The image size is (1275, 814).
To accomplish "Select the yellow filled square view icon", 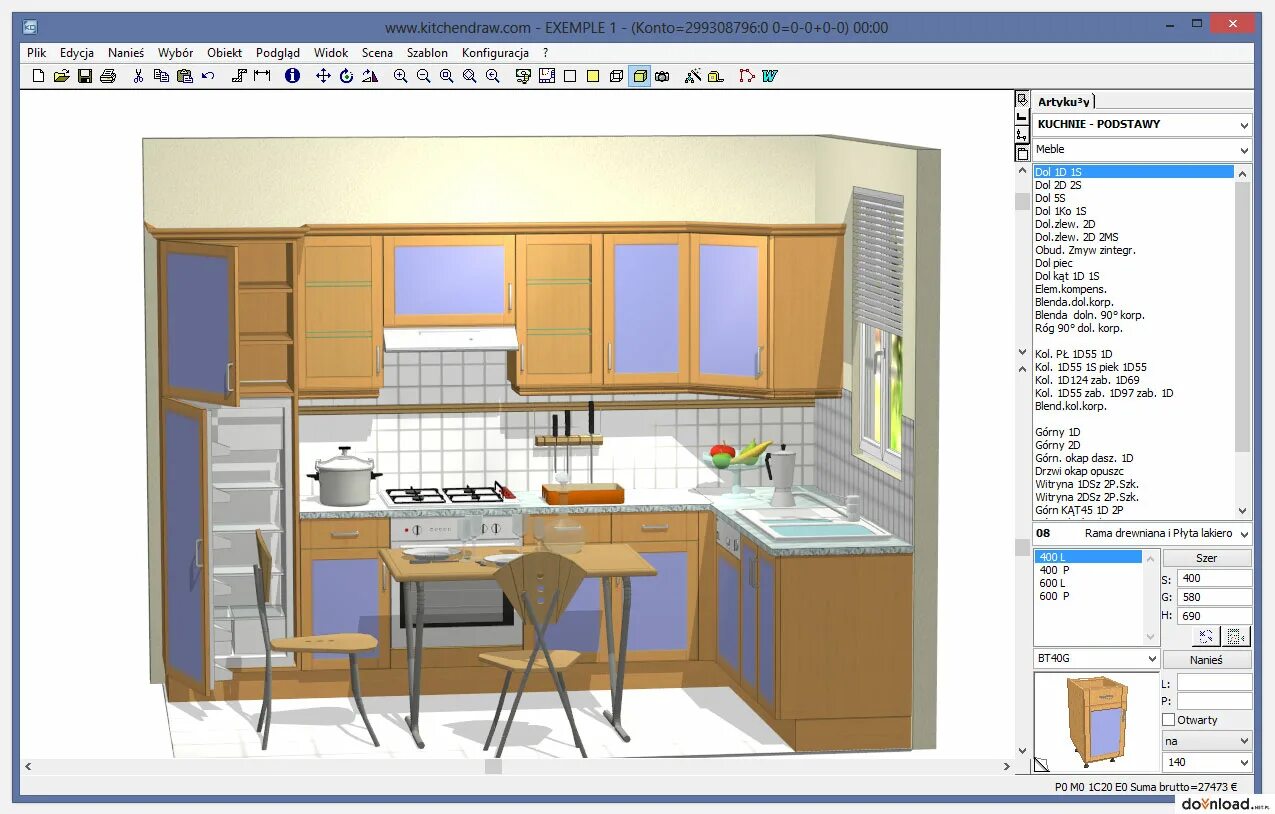I will coord(593,76).
